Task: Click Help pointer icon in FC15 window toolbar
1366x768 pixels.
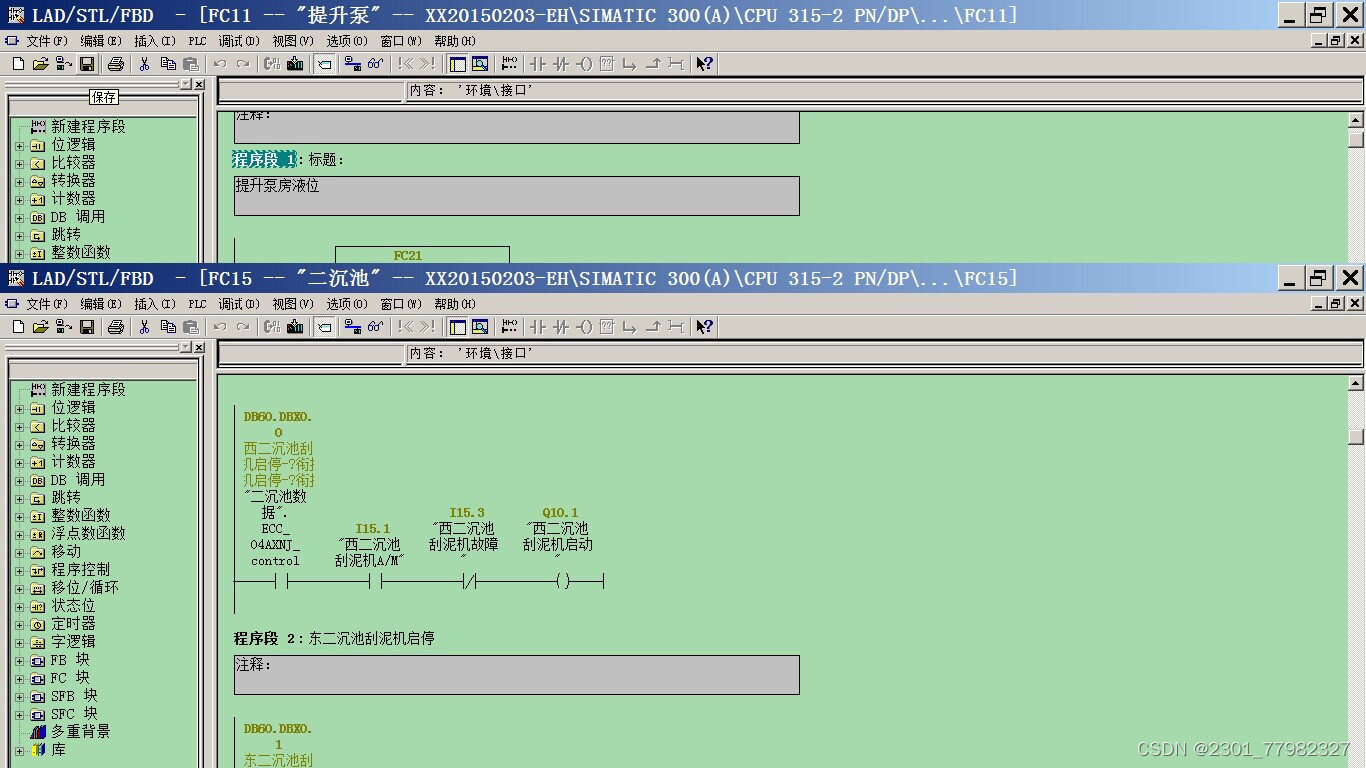Action: (705, 327)
